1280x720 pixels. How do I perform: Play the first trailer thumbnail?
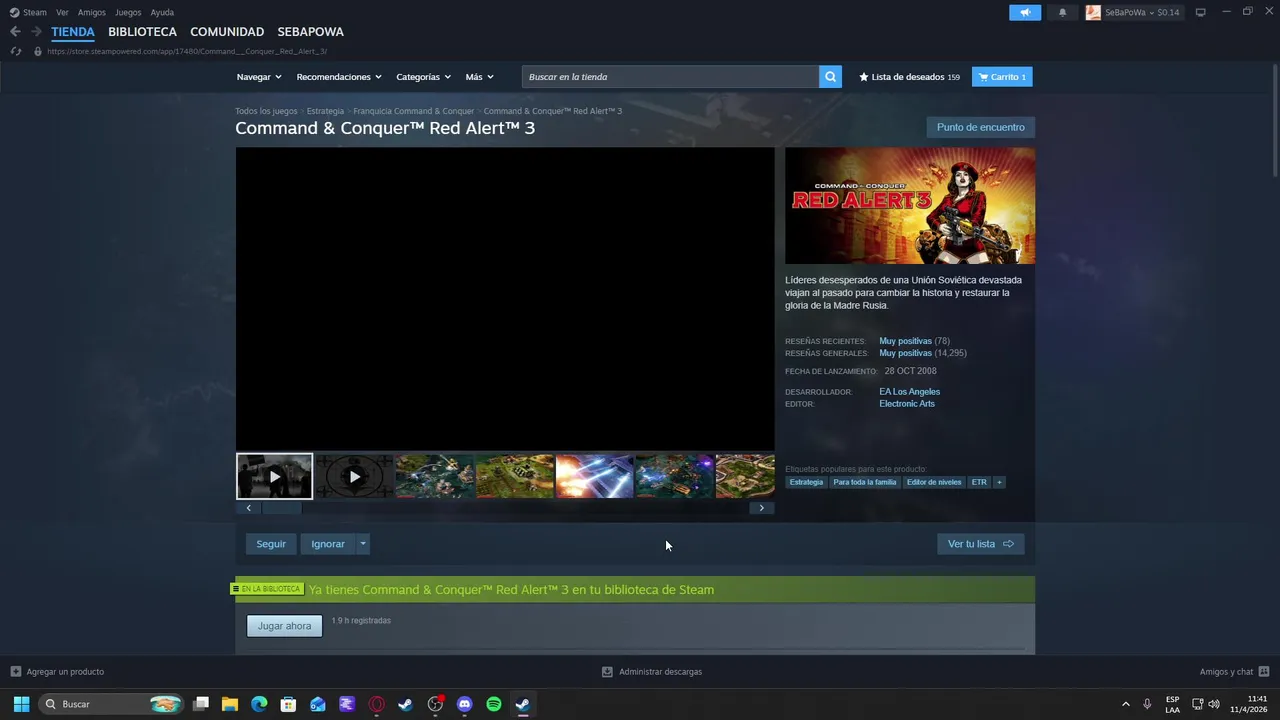tap(274, 476)
